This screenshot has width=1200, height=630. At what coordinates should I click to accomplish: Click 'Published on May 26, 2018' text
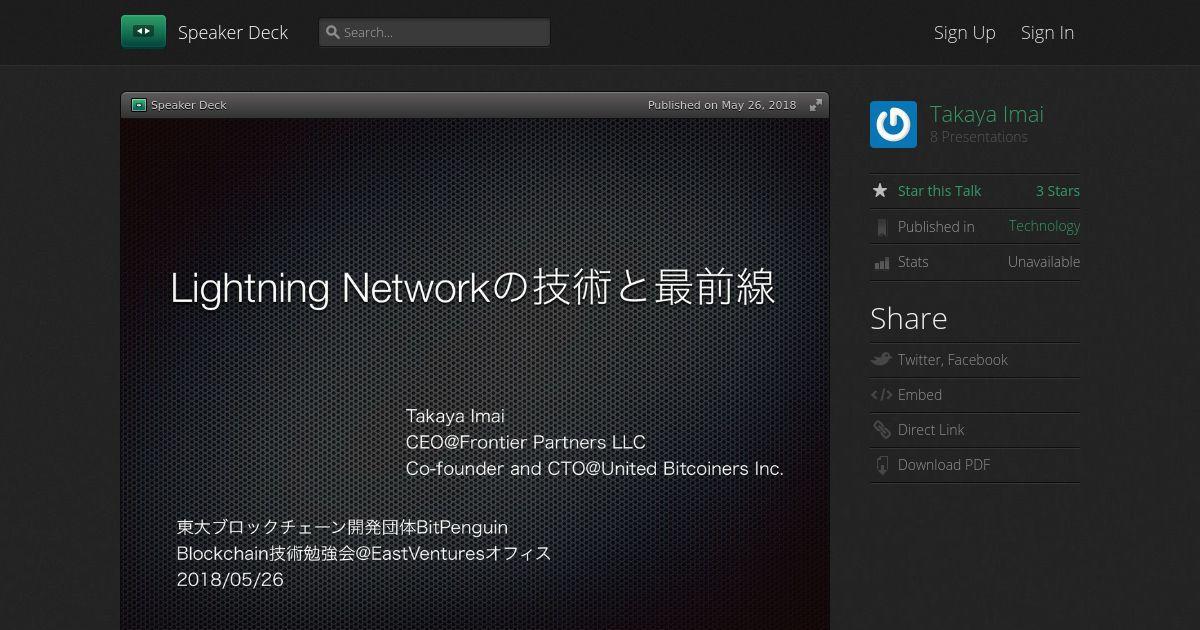tap(722, 105)
